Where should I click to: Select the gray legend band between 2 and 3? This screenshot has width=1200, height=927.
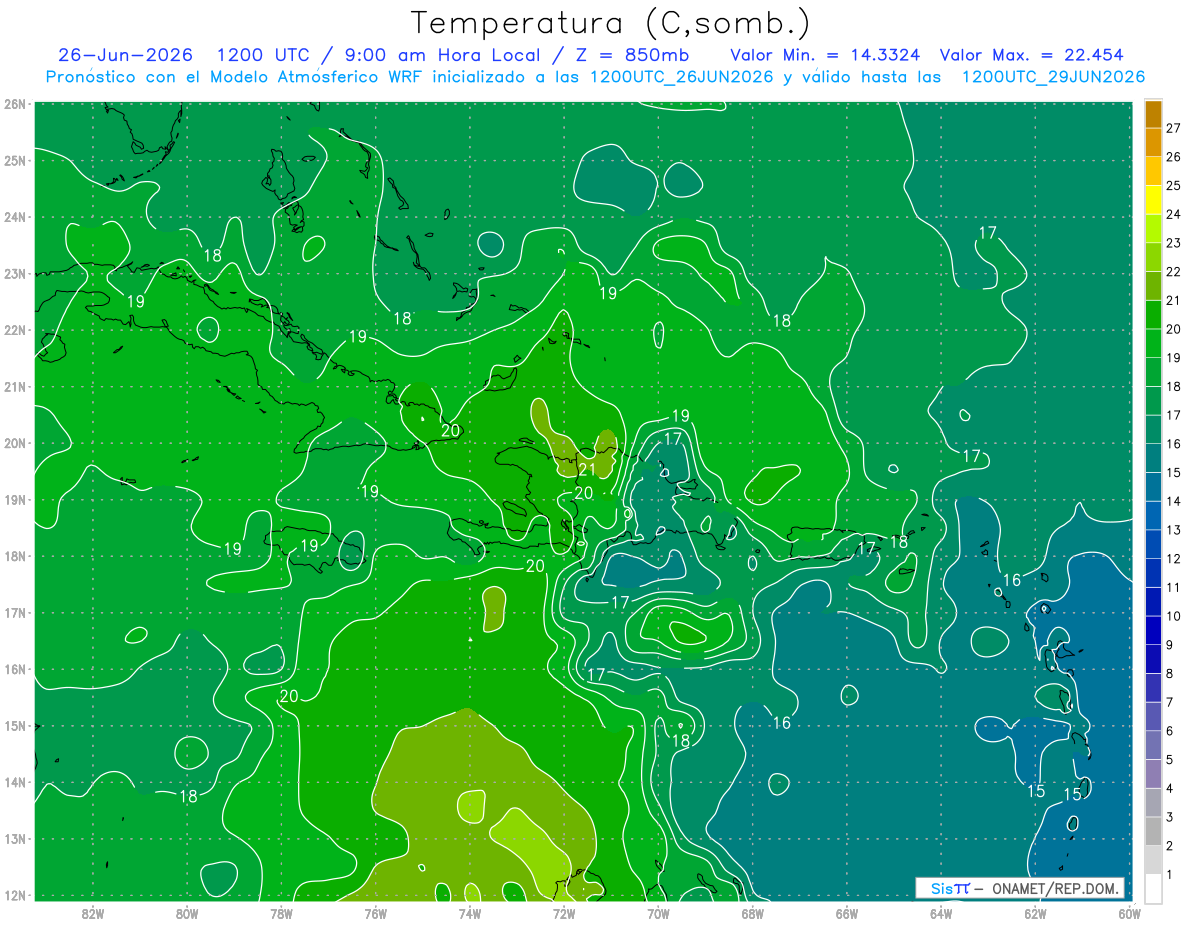(x=1153, y=831)
